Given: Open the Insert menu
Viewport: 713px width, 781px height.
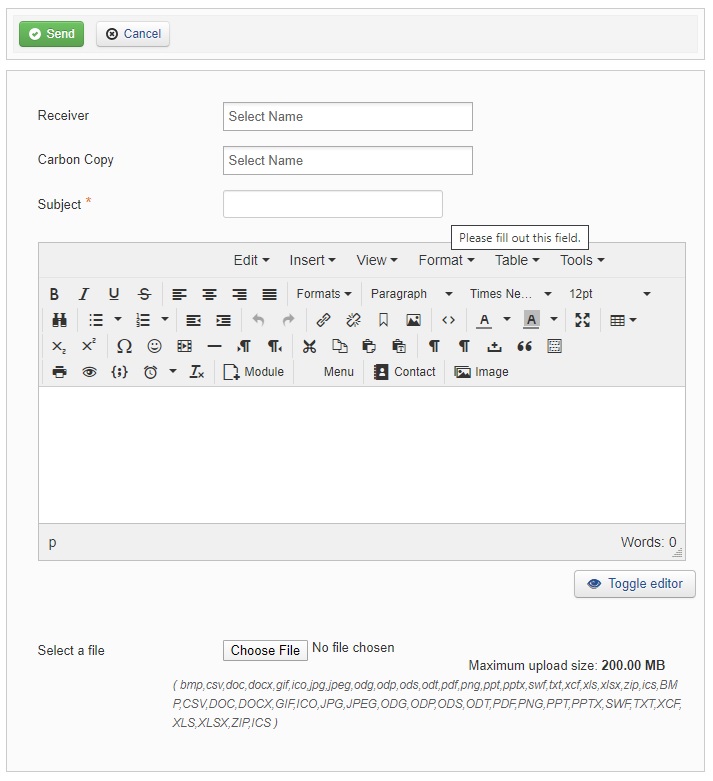Looking at the screenshot, I should pyautogui.click(x=312, y=260).
